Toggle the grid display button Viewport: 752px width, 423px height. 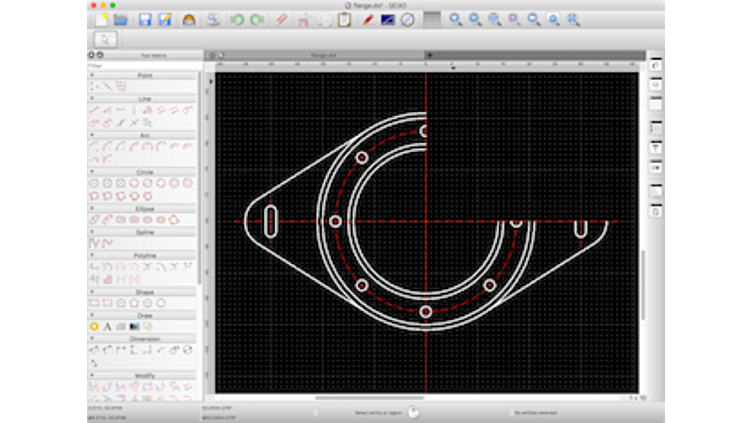point(431,19)
